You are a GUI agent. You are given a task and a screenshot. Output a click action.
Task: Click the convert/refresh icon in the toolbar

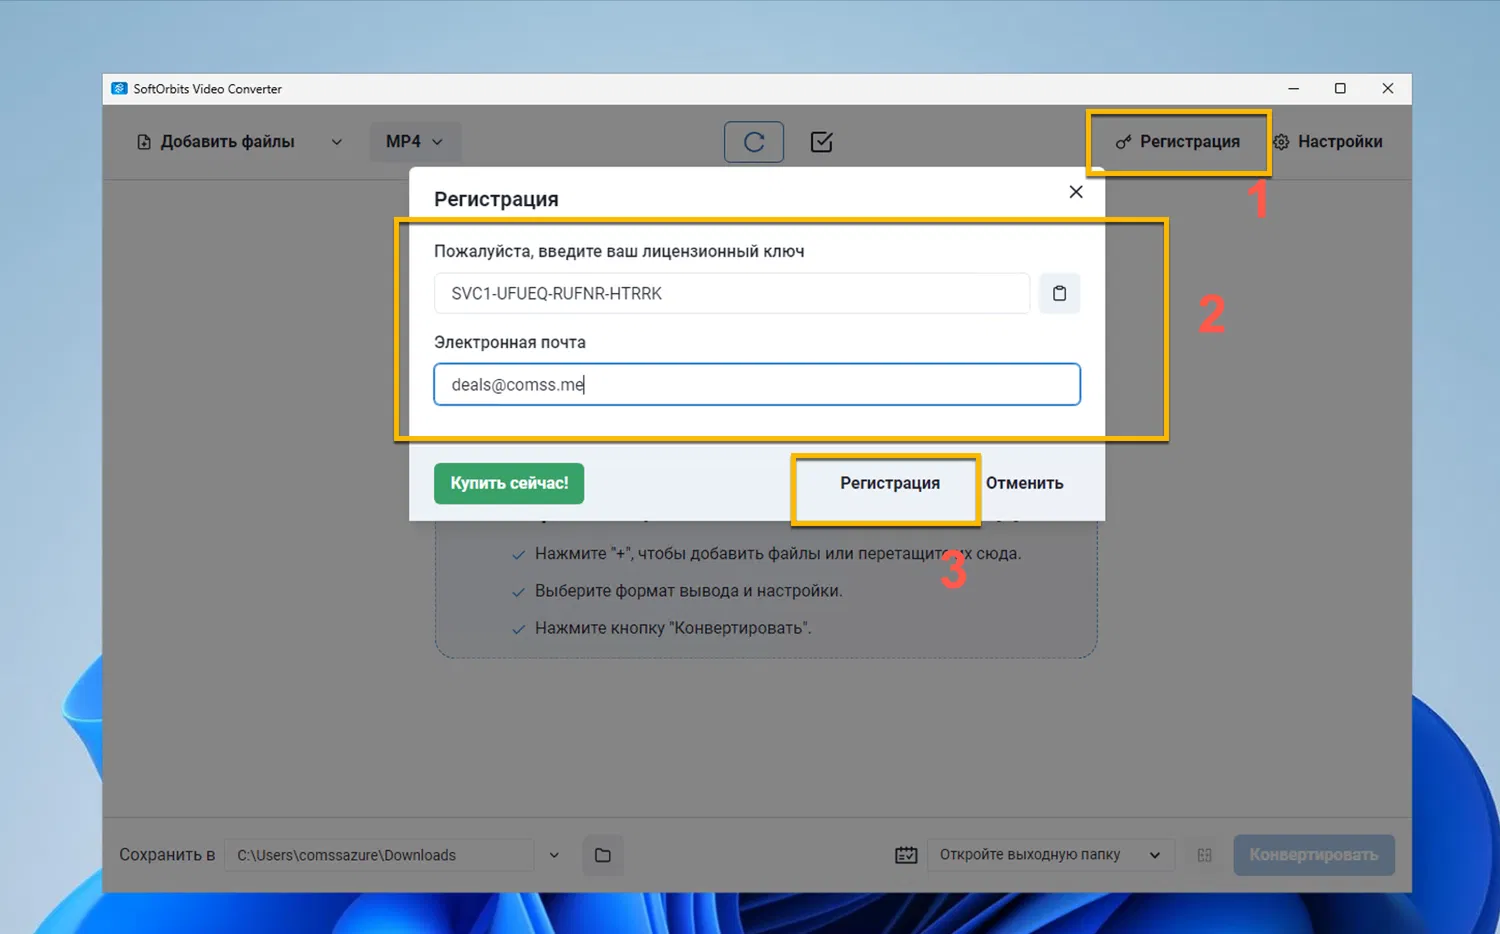click(x=753, y=141)
